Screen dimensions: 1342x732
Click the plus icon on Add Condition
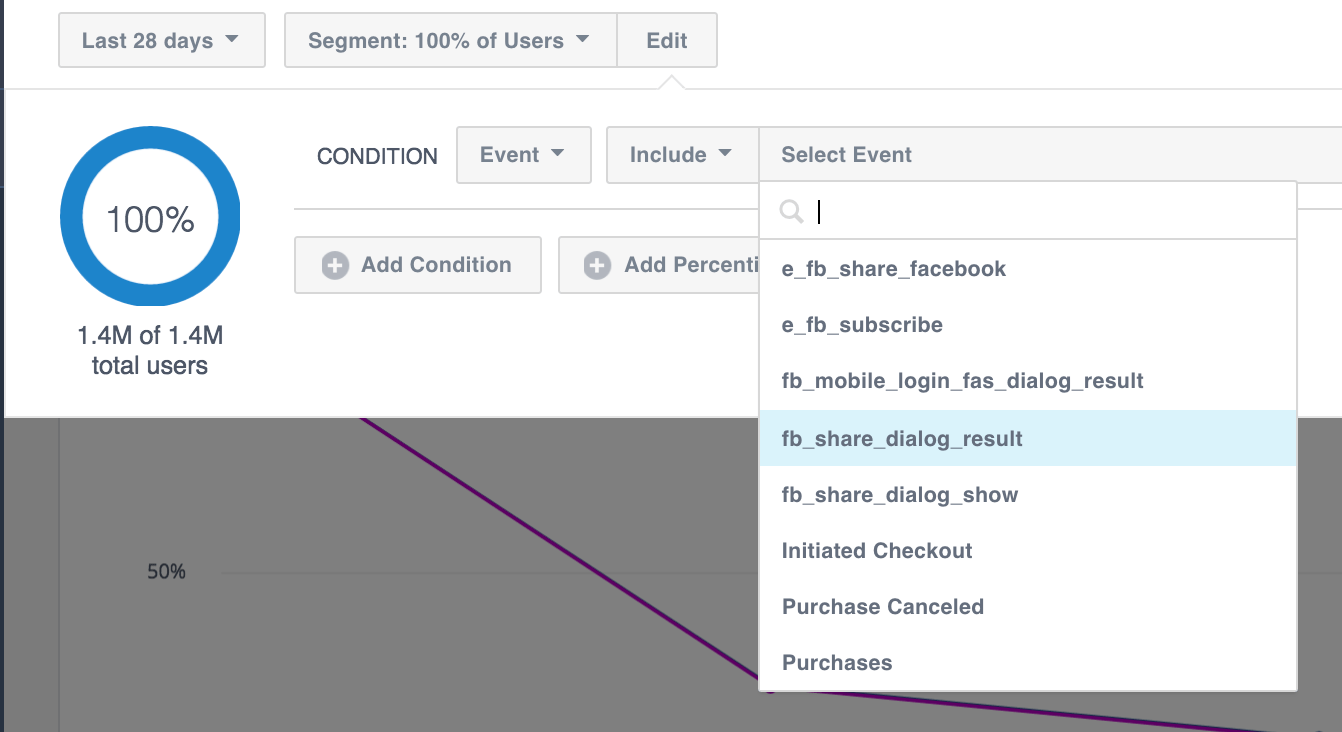click(335, 265)
